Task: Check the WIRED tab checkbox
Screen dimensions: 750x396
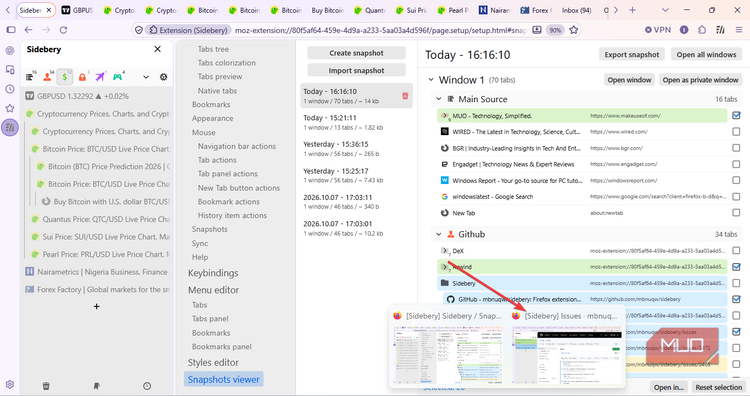Action: (736, 132)
